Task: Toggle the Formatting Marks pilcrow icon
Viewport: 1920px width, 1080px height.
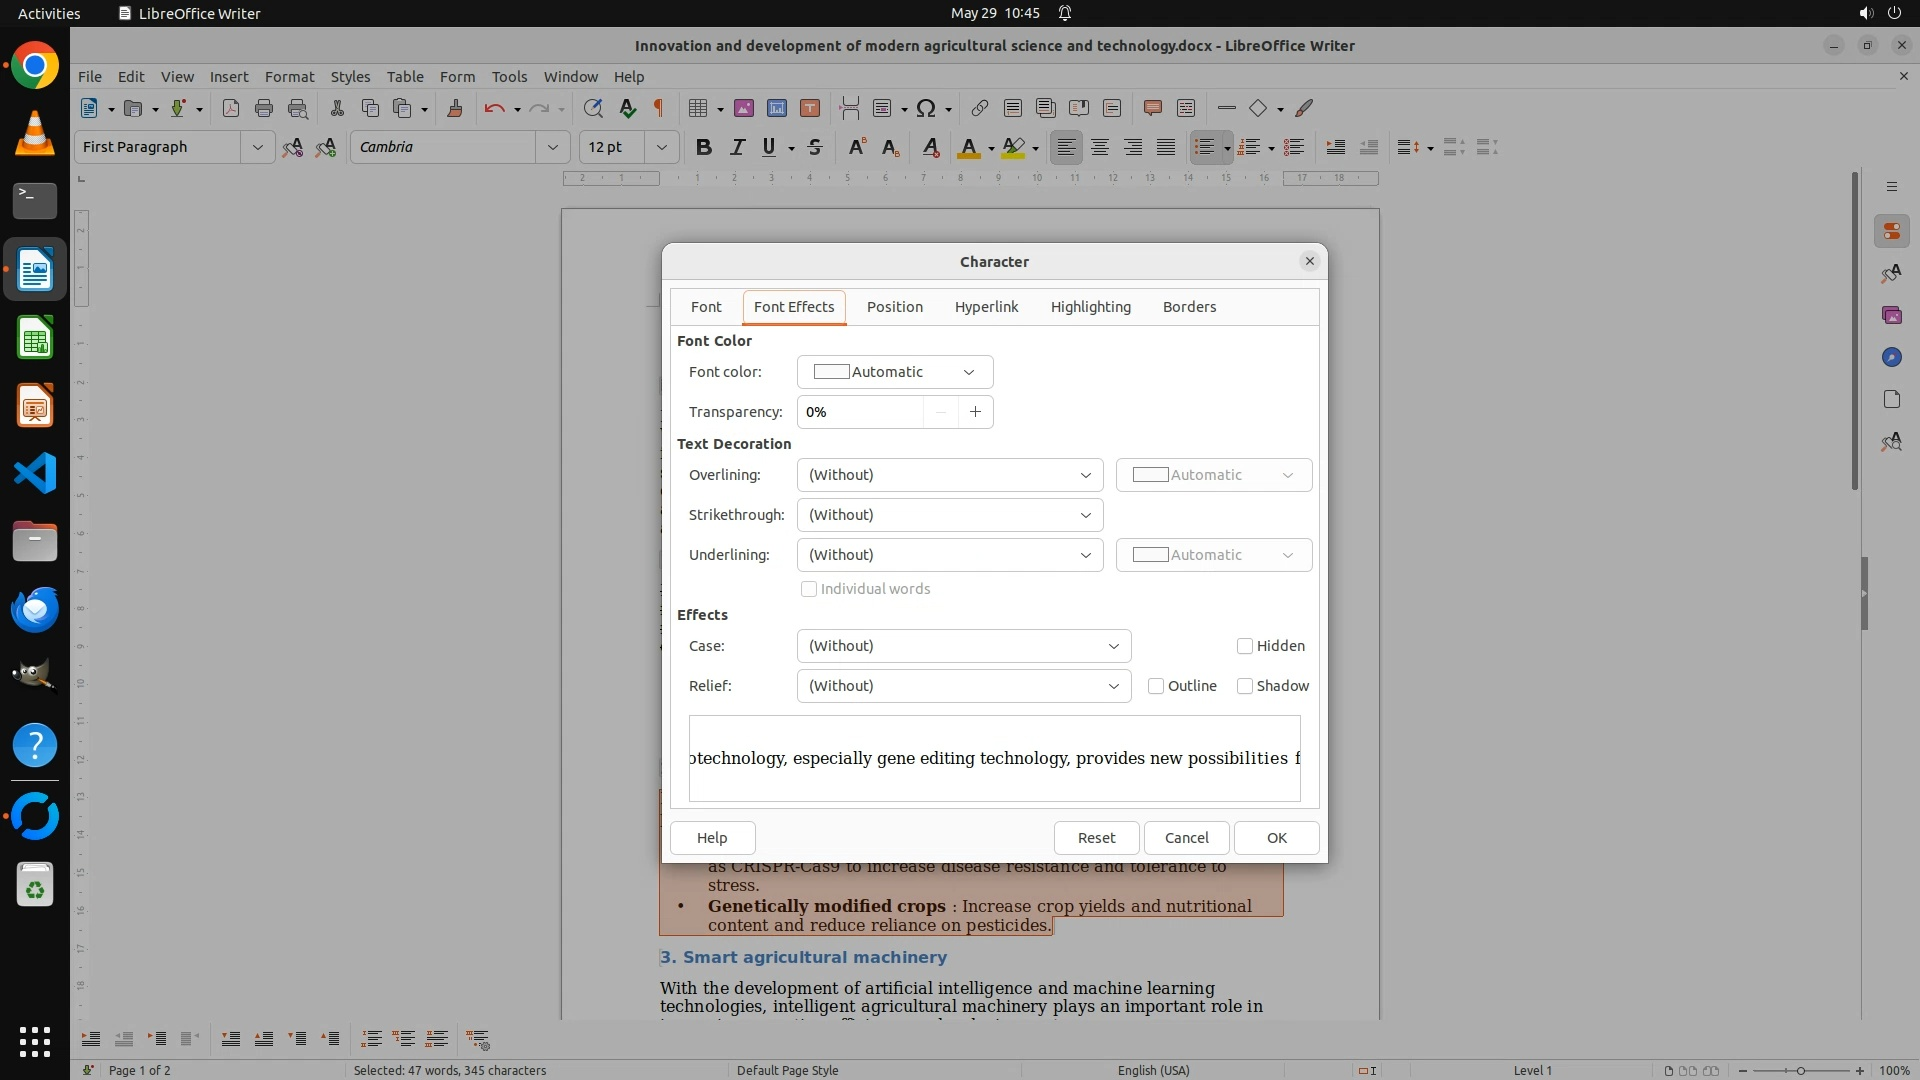Action: (x=659, y=108)
